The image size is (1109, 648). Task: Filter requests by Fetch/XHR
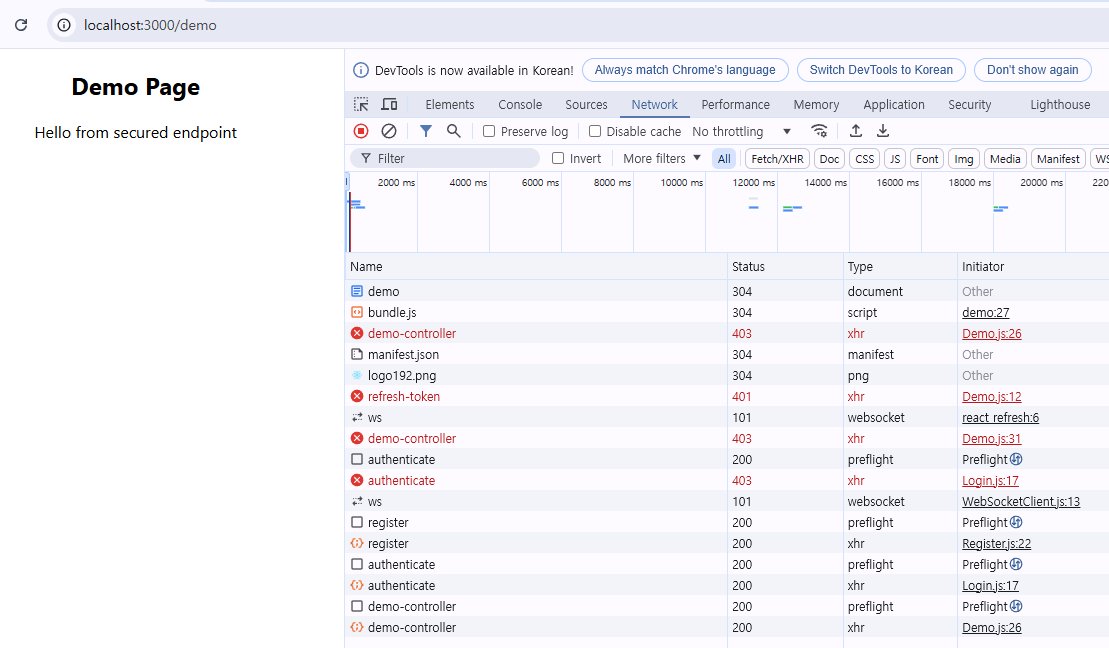777,158
